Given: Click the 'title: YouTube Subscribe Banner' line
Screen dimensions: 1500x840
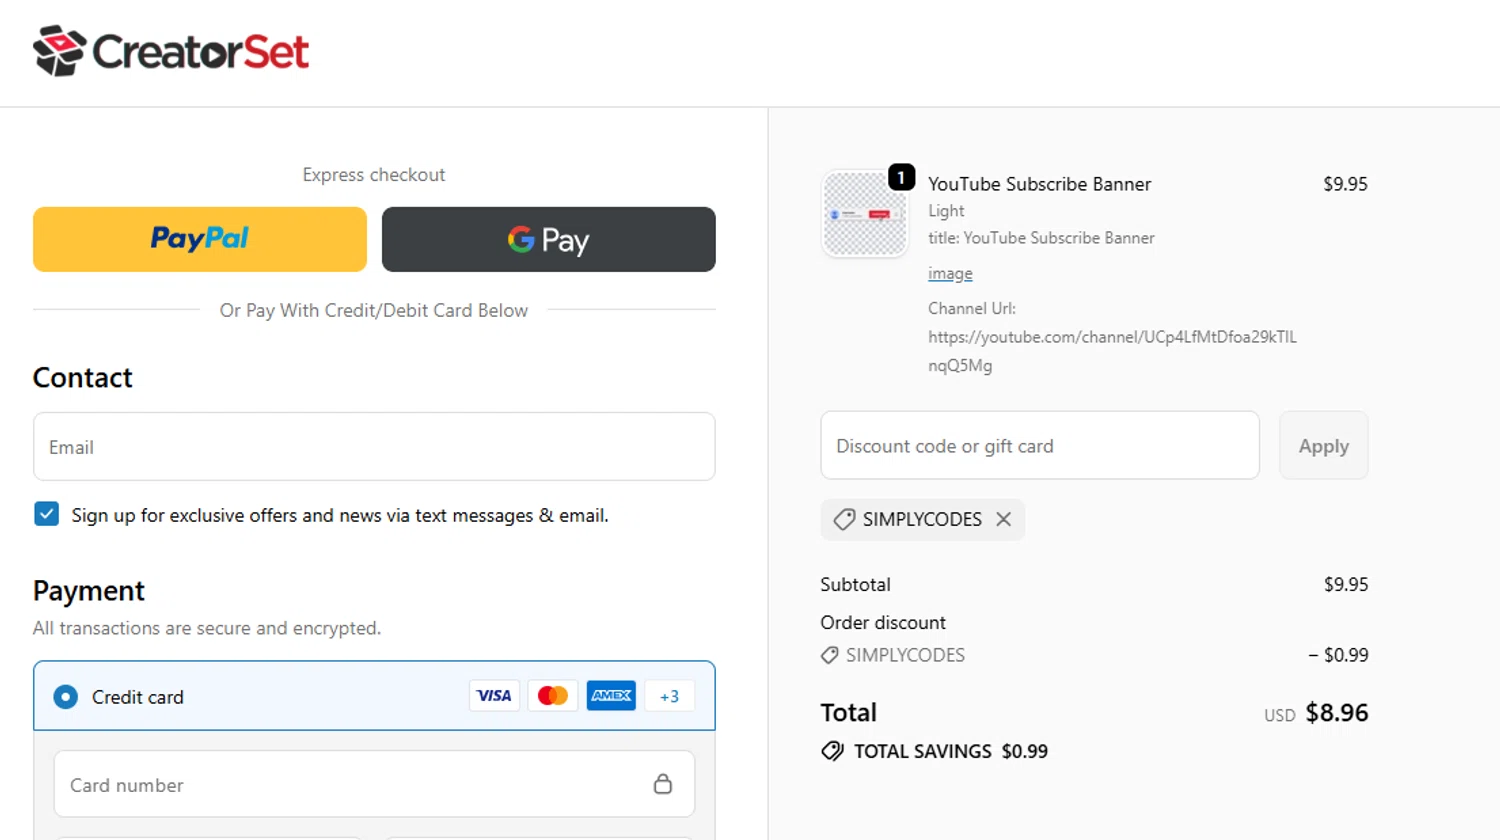Looking at the screenshot, I should point(1041,238).
